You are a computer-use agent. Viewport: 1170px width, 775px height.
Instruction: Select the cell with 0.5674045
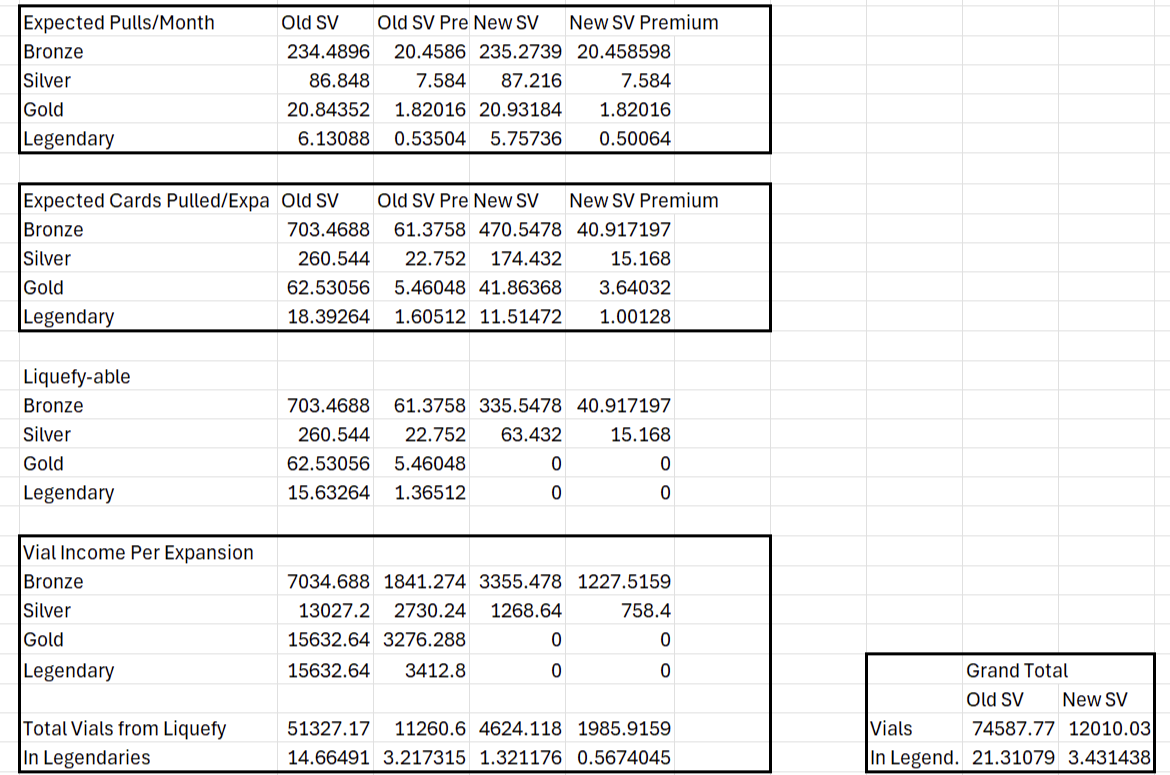click(620, 758)
